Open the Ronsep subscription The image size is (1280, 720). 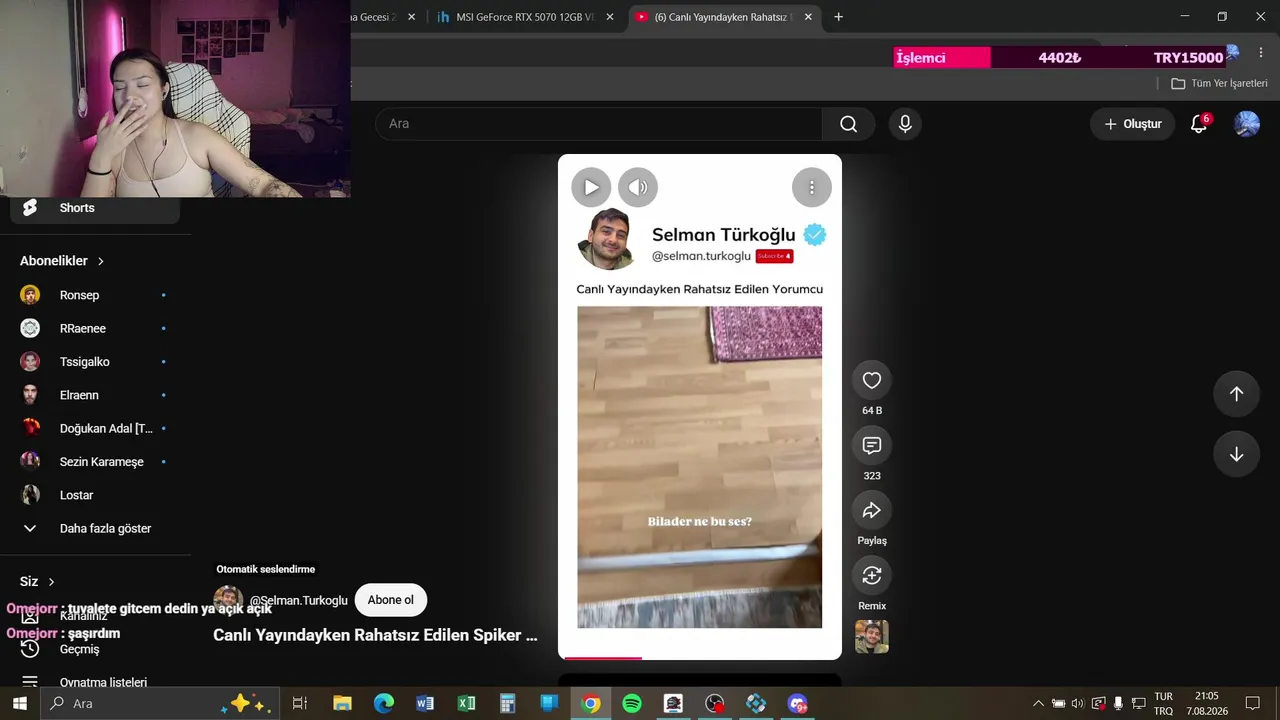95,295
